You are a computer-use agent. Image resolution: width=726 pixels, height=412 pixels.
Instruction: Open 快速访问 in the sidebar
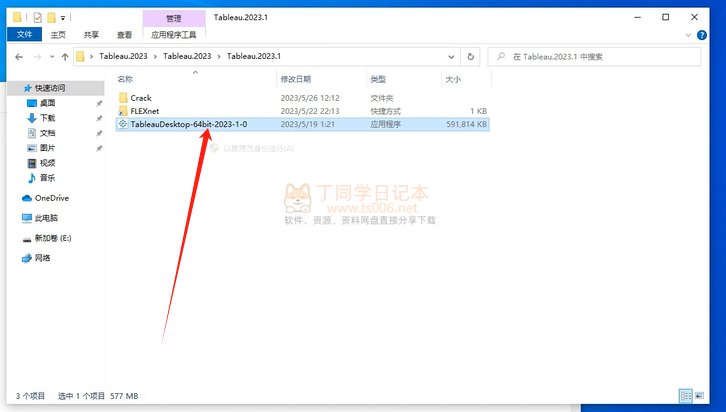click(x=50, y=88)
